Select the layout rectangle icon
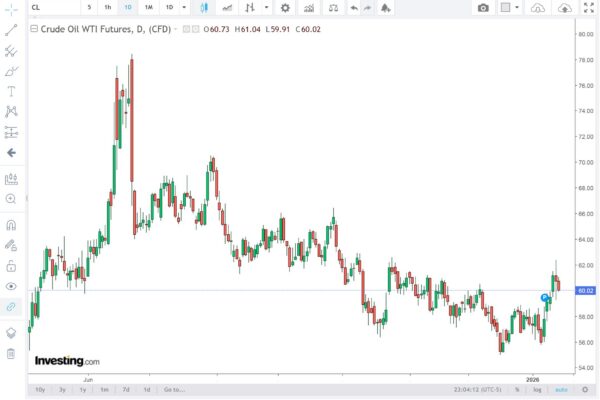 (505, 7)
